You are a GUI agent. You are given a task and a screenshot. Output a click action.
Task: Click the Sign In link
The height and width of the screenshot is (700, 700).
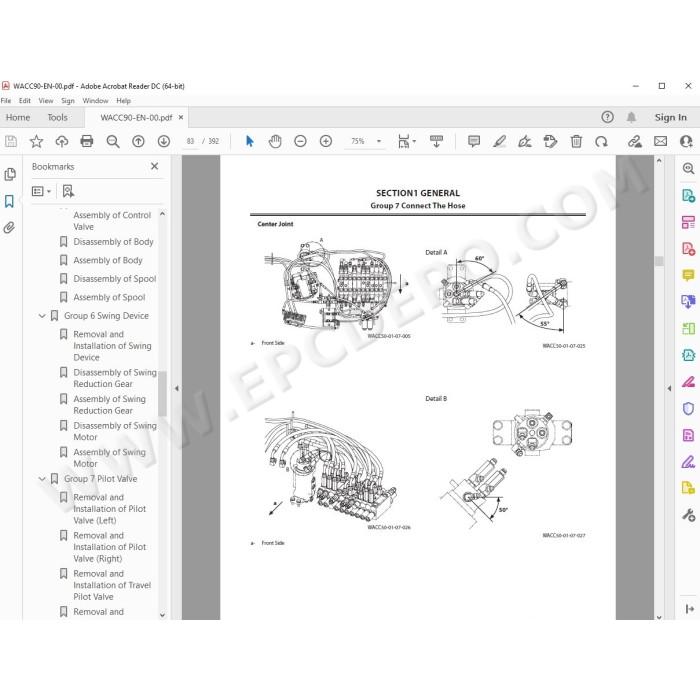click(x=671, y=117)
